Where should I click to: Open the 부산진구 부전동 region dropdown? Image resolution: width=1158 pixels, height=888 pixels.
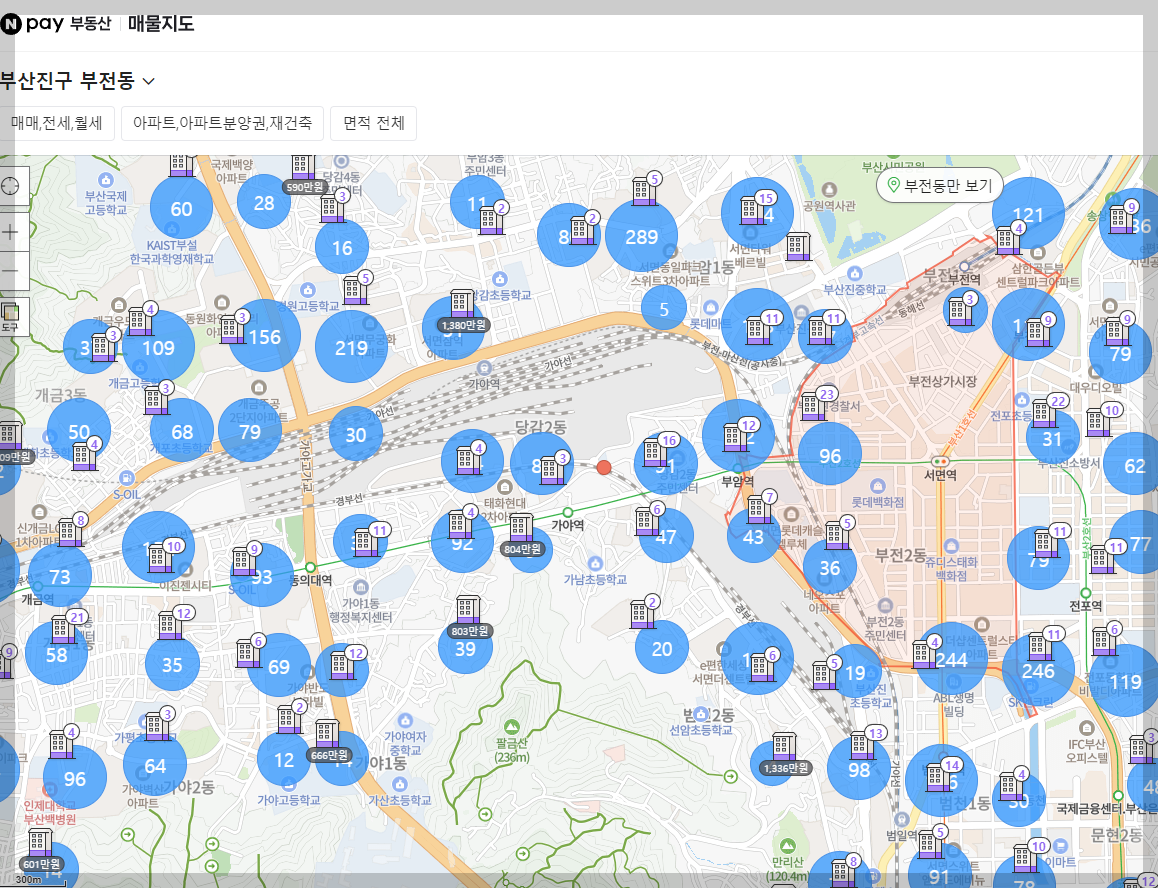pos(77,81)
